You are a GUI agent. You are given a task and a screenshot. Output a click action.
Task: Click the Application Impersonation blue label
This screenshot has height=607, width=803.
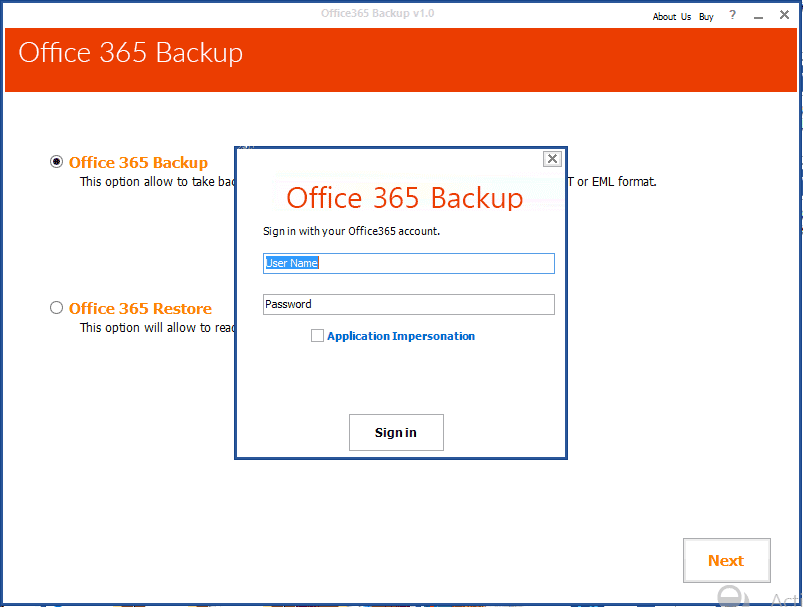(x=401, y=335)
